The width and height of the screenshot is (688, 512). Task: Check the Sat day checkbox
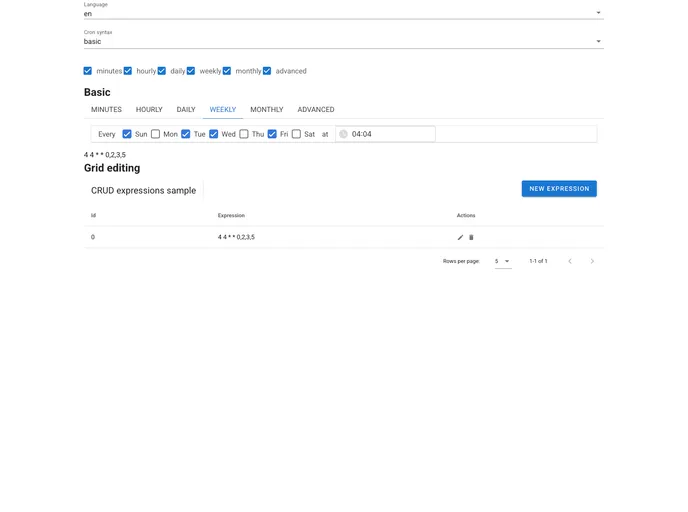tap(297, 134)
